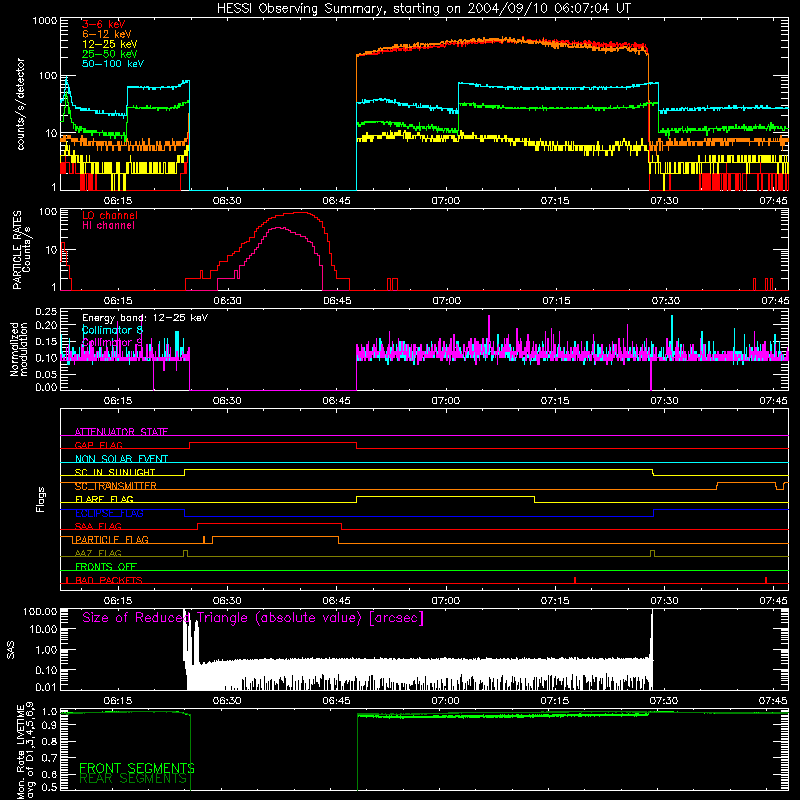Select the 'HI channel' legend label

108,226
